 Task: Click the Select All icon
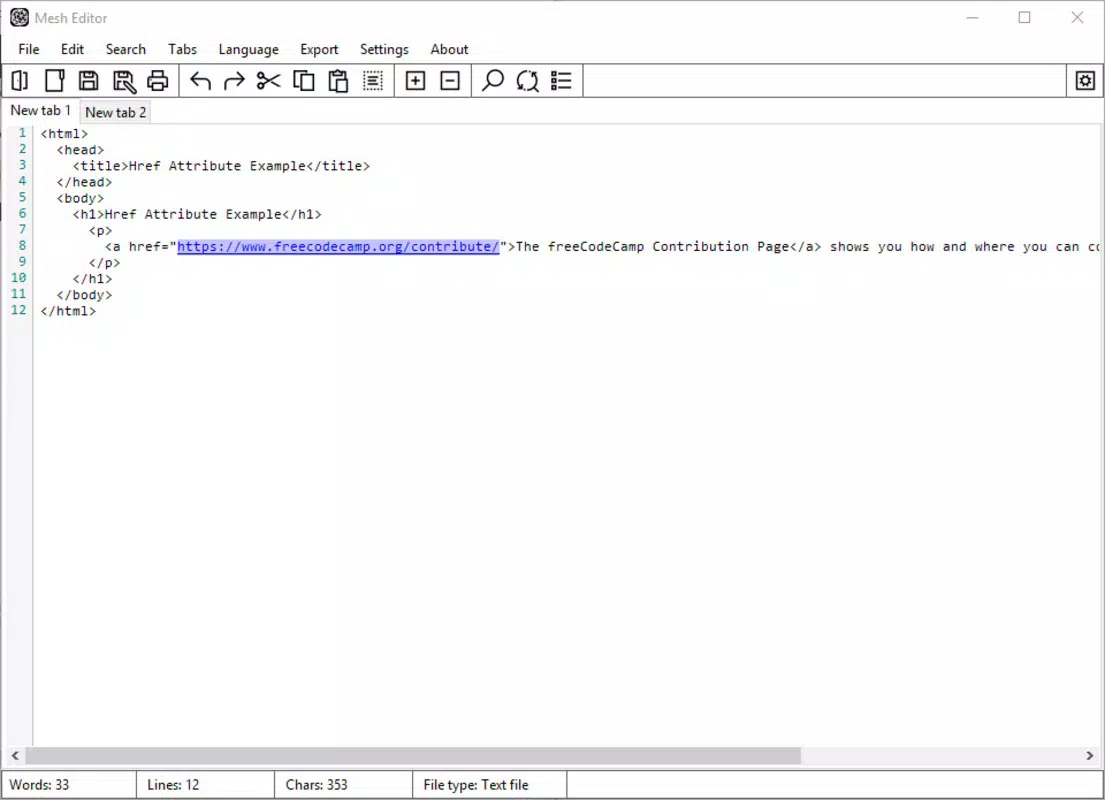[373, 81]
